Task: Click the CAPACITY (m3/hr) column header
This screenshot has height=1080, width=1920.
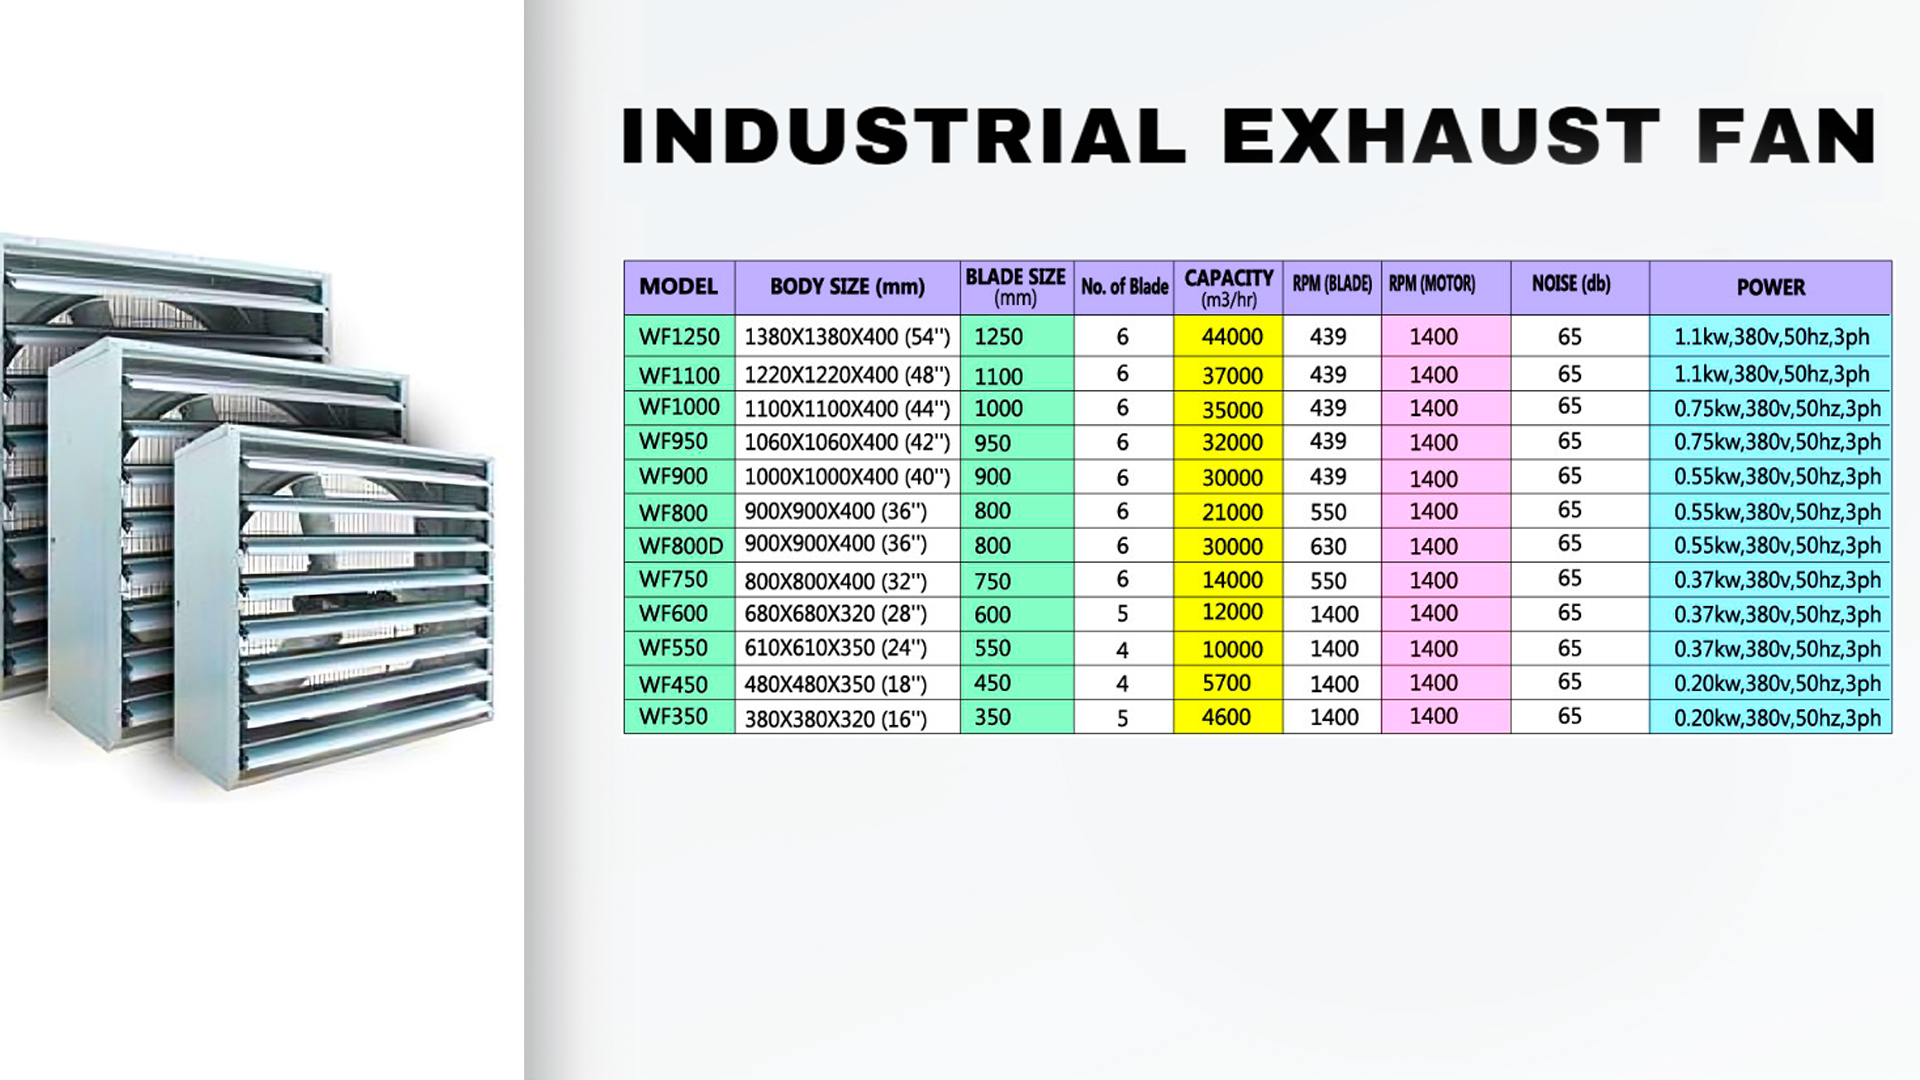Action: pyautogui.click(x=1228, y=287)
